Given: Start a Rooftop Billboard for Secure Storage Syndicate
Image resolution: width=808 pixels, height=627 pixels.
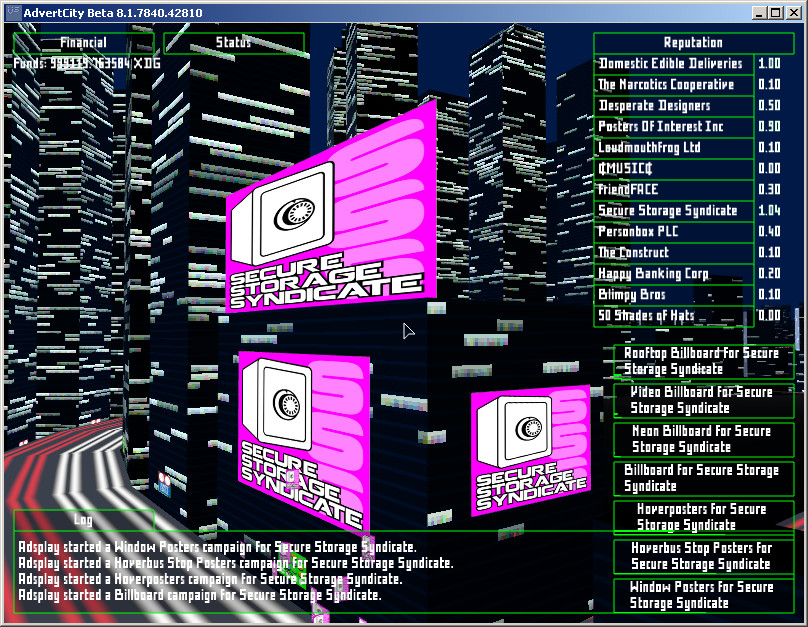Looking at the screenshot, I should click(x=703, y=360).
